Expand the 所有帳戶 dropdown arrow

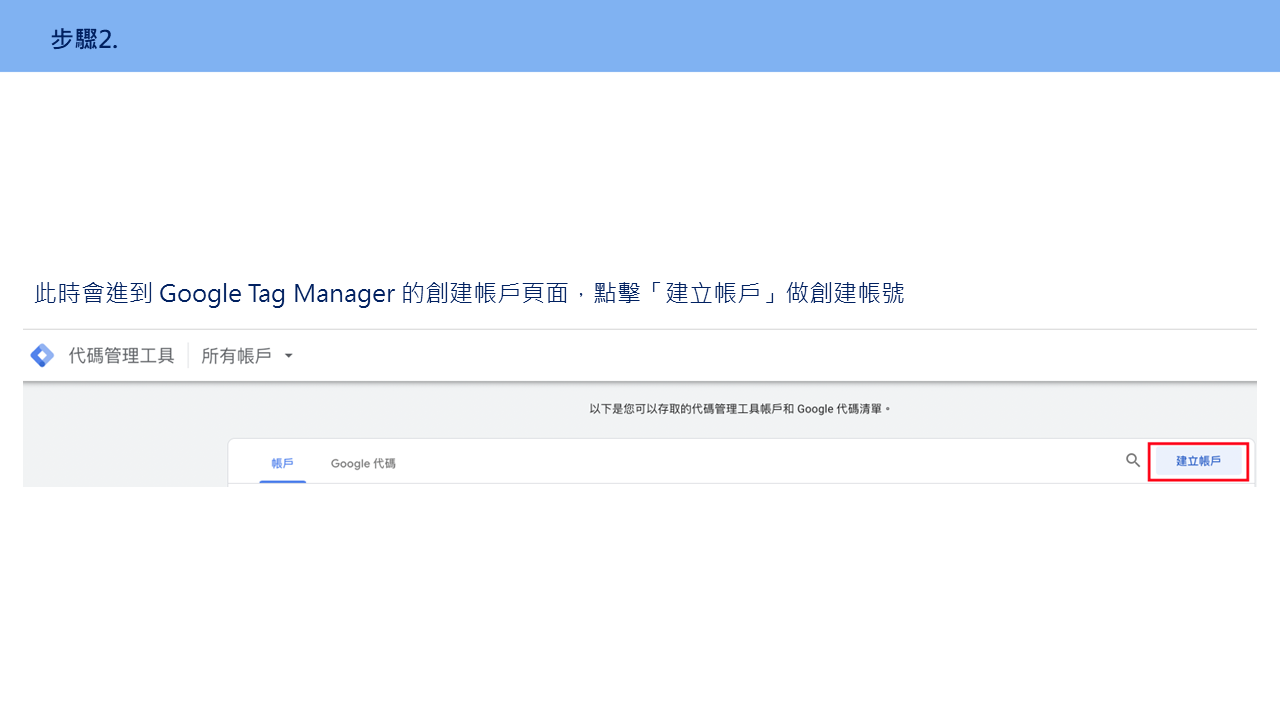click(x=288, y=356)
